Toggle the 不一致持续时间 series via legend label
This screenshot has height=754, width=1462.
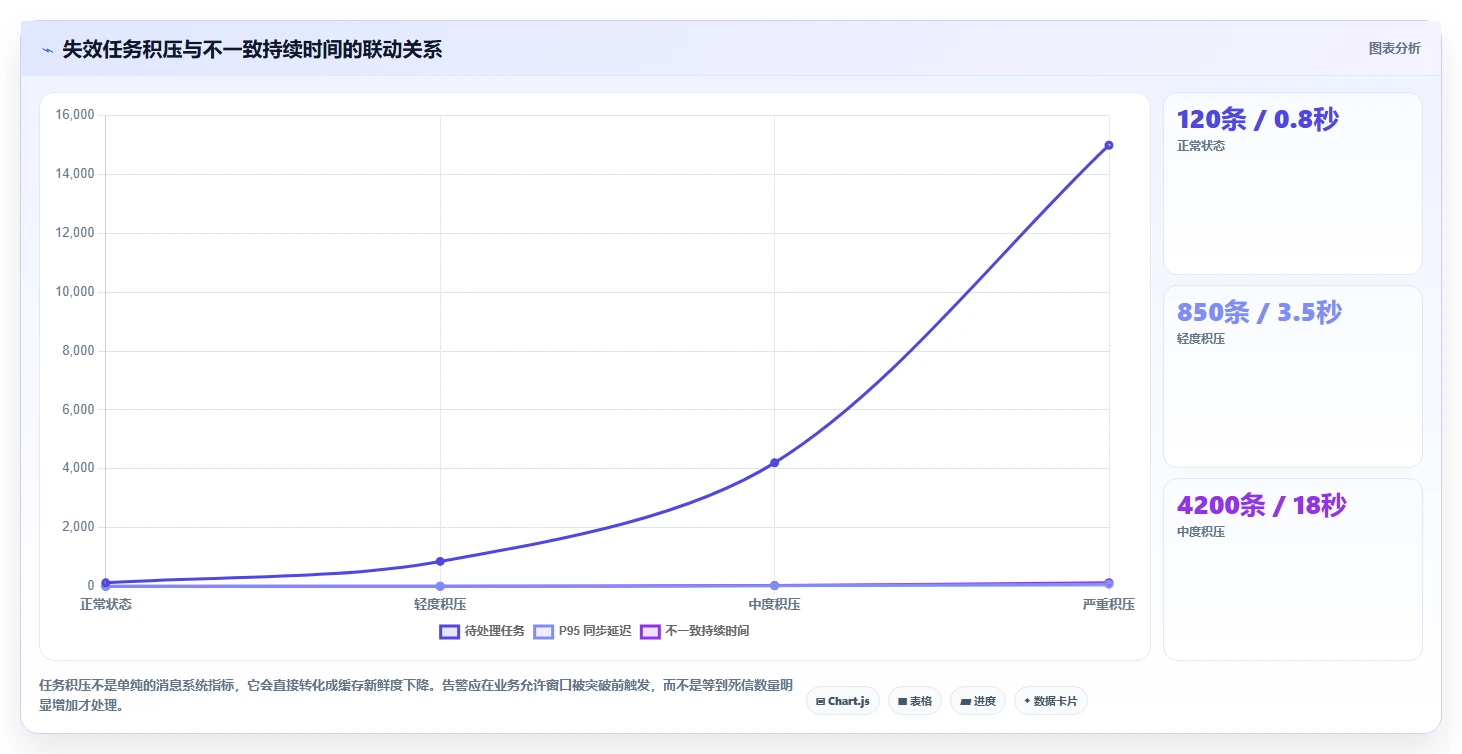click(707, 631)
